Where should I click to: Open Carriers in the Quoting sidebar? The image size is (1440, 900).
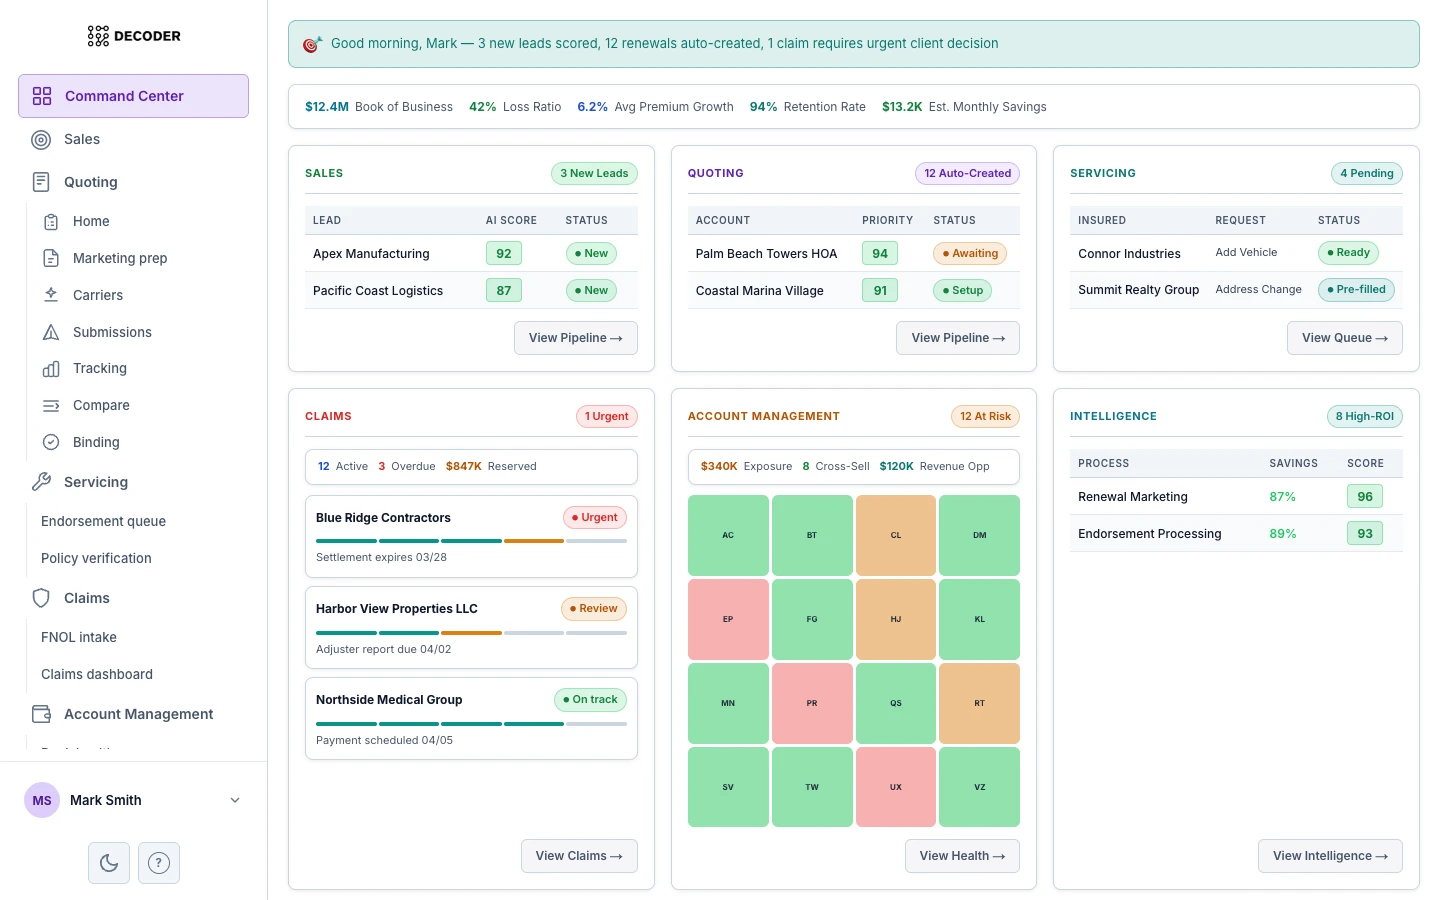click(97, 295)
